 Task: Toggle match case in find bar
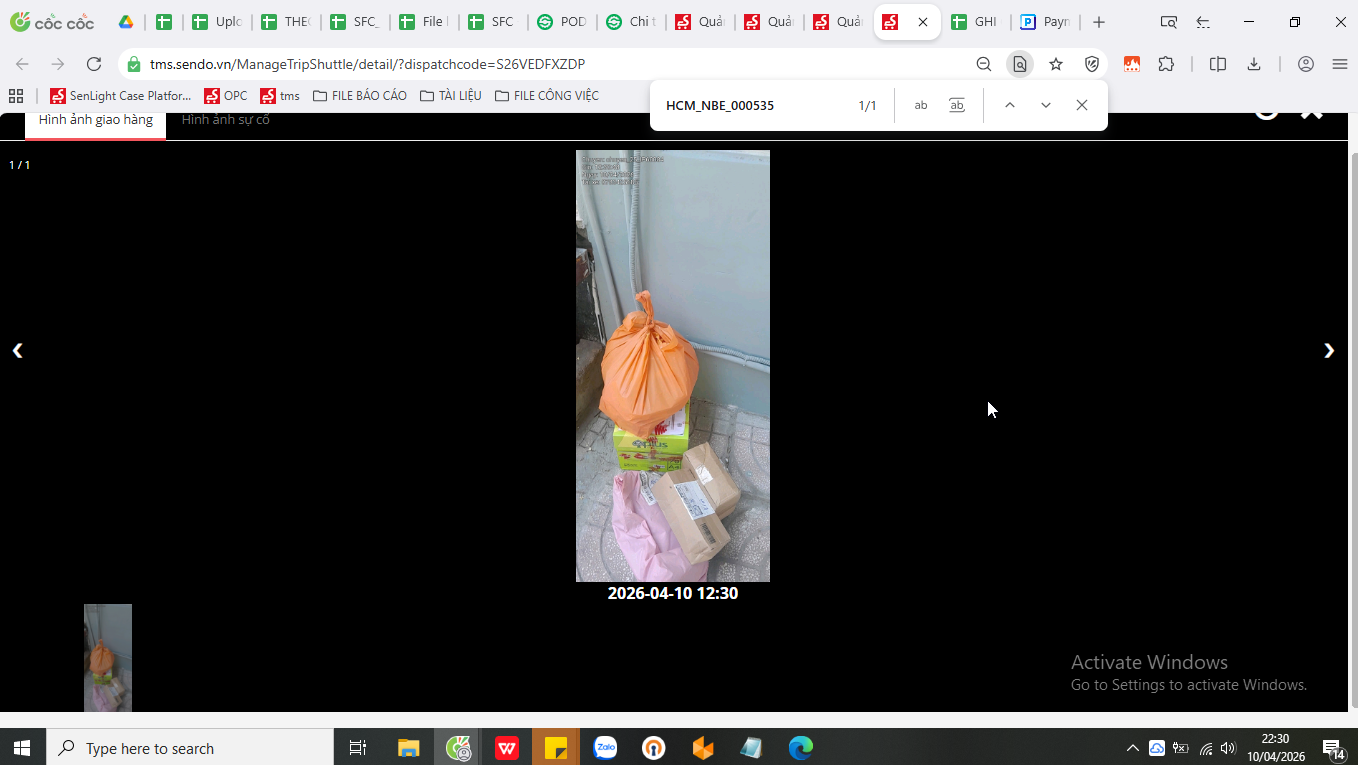921,106
